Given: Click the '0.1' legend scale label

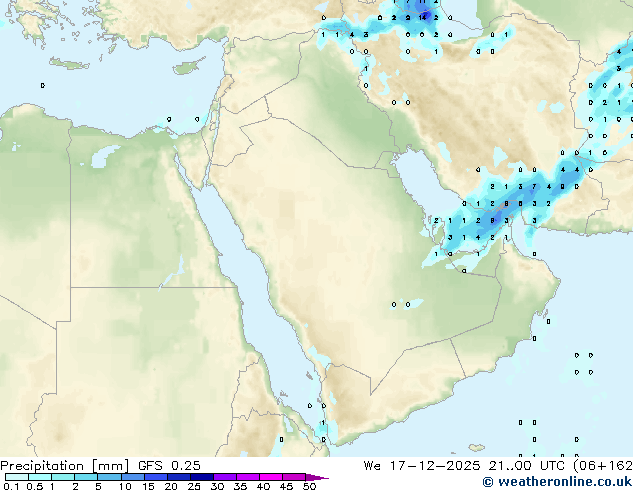Looking at the screenshot, I should 11,486.
